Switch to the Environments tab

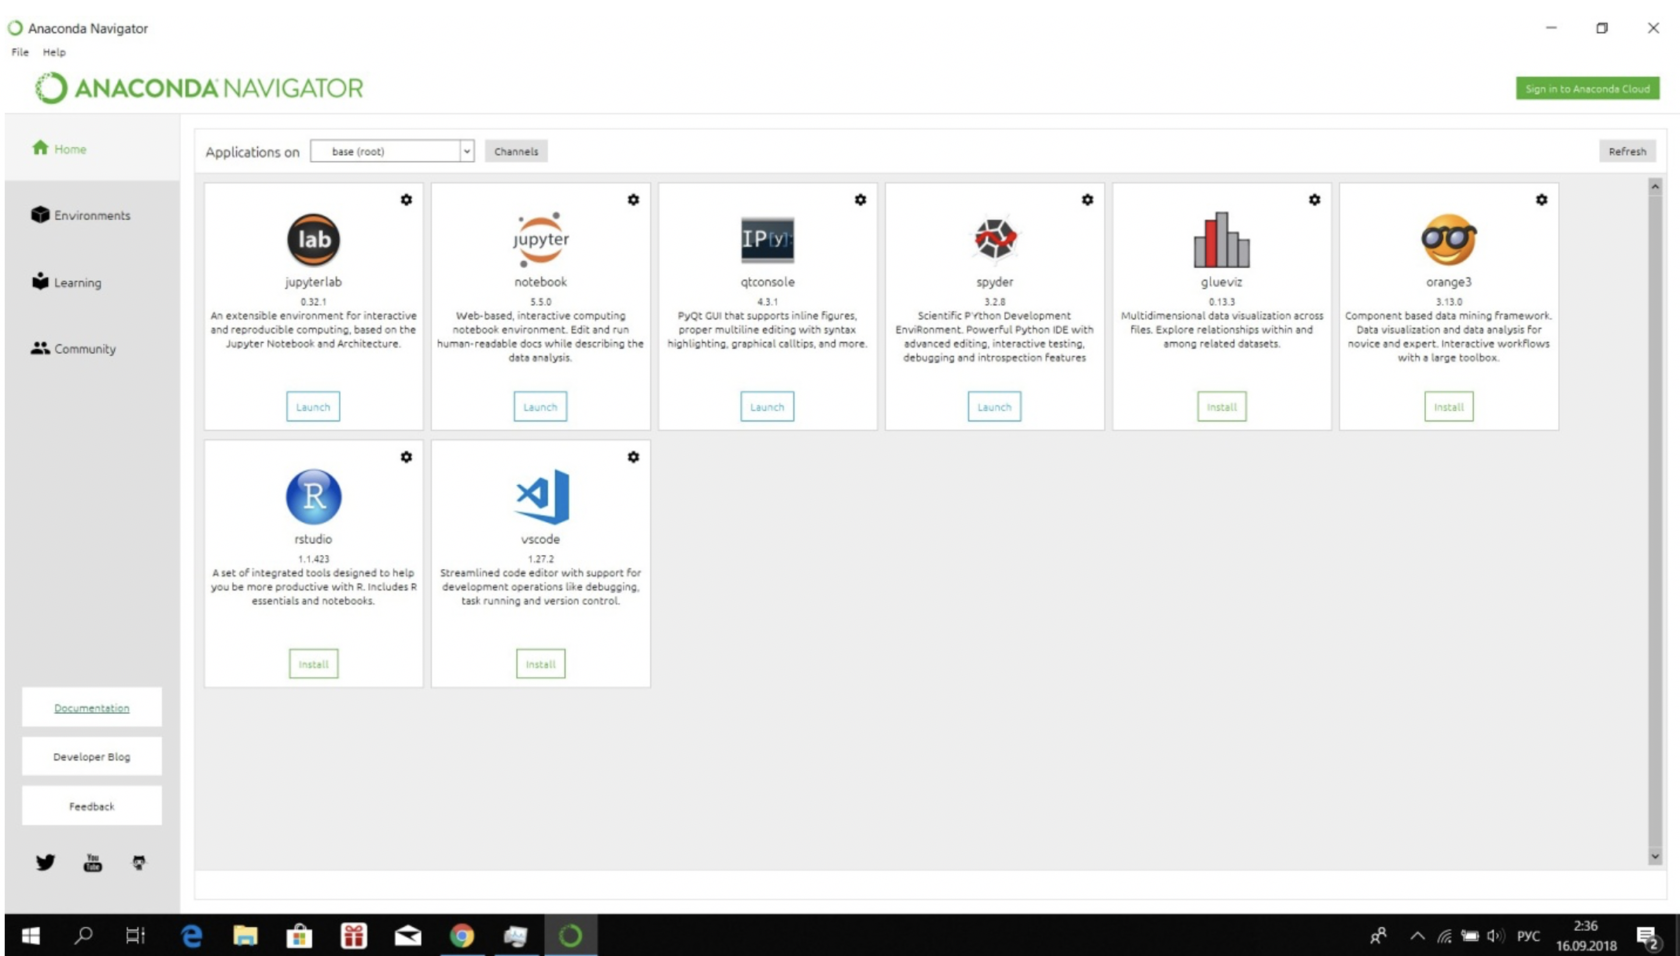click(x=92, y=215)
